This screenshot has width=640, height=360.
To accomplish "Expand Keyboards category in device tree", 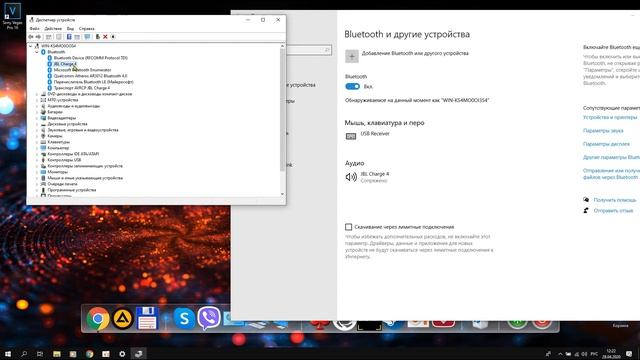I will (37, 142).
